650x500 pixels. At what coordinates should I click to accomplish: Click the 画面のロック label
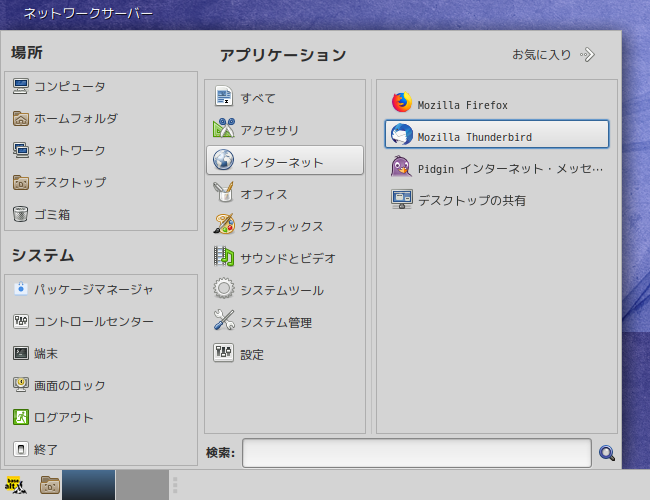(x=70, y=386)
